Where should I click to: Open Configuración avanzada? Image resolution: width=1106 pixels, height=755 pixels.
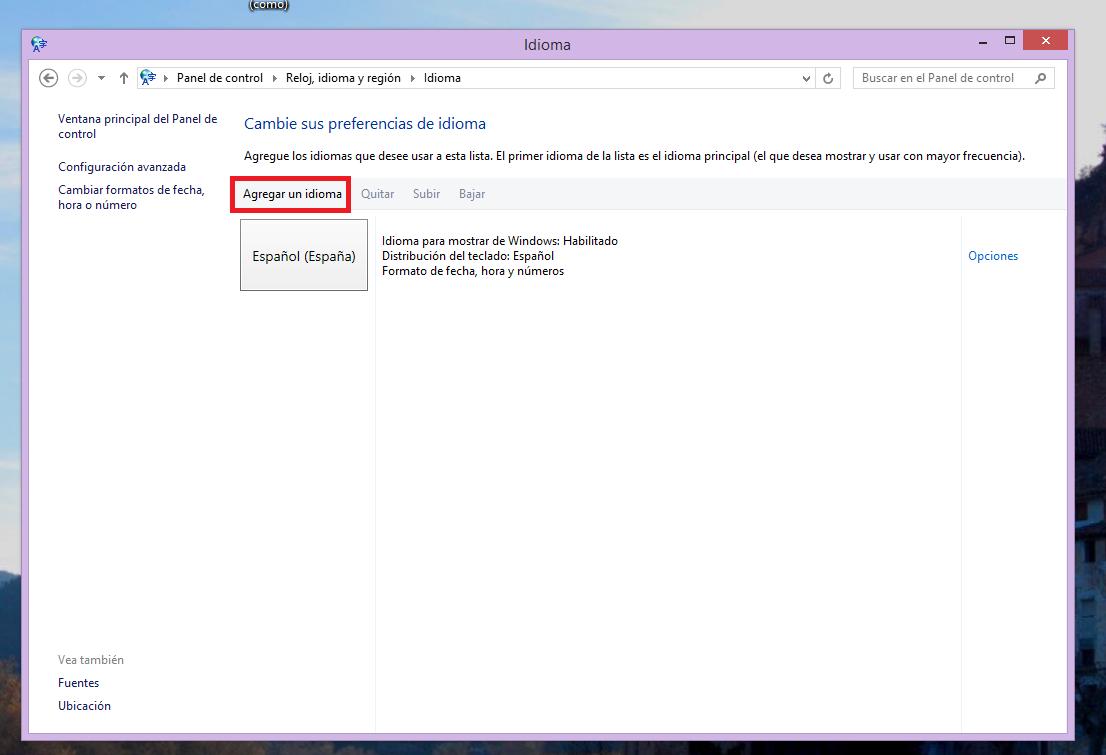(x=122, y=167)
